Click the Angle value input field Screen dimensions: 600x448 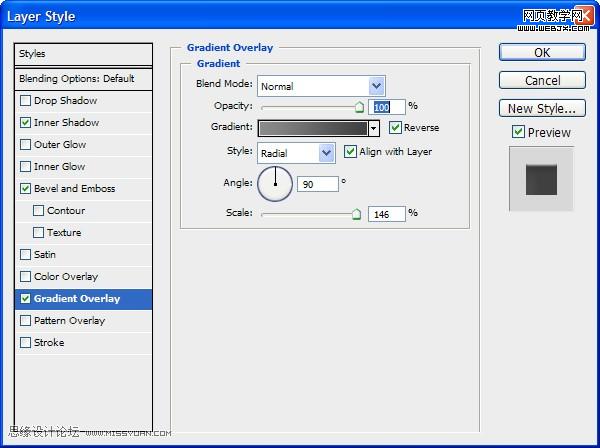coord(317,185)
